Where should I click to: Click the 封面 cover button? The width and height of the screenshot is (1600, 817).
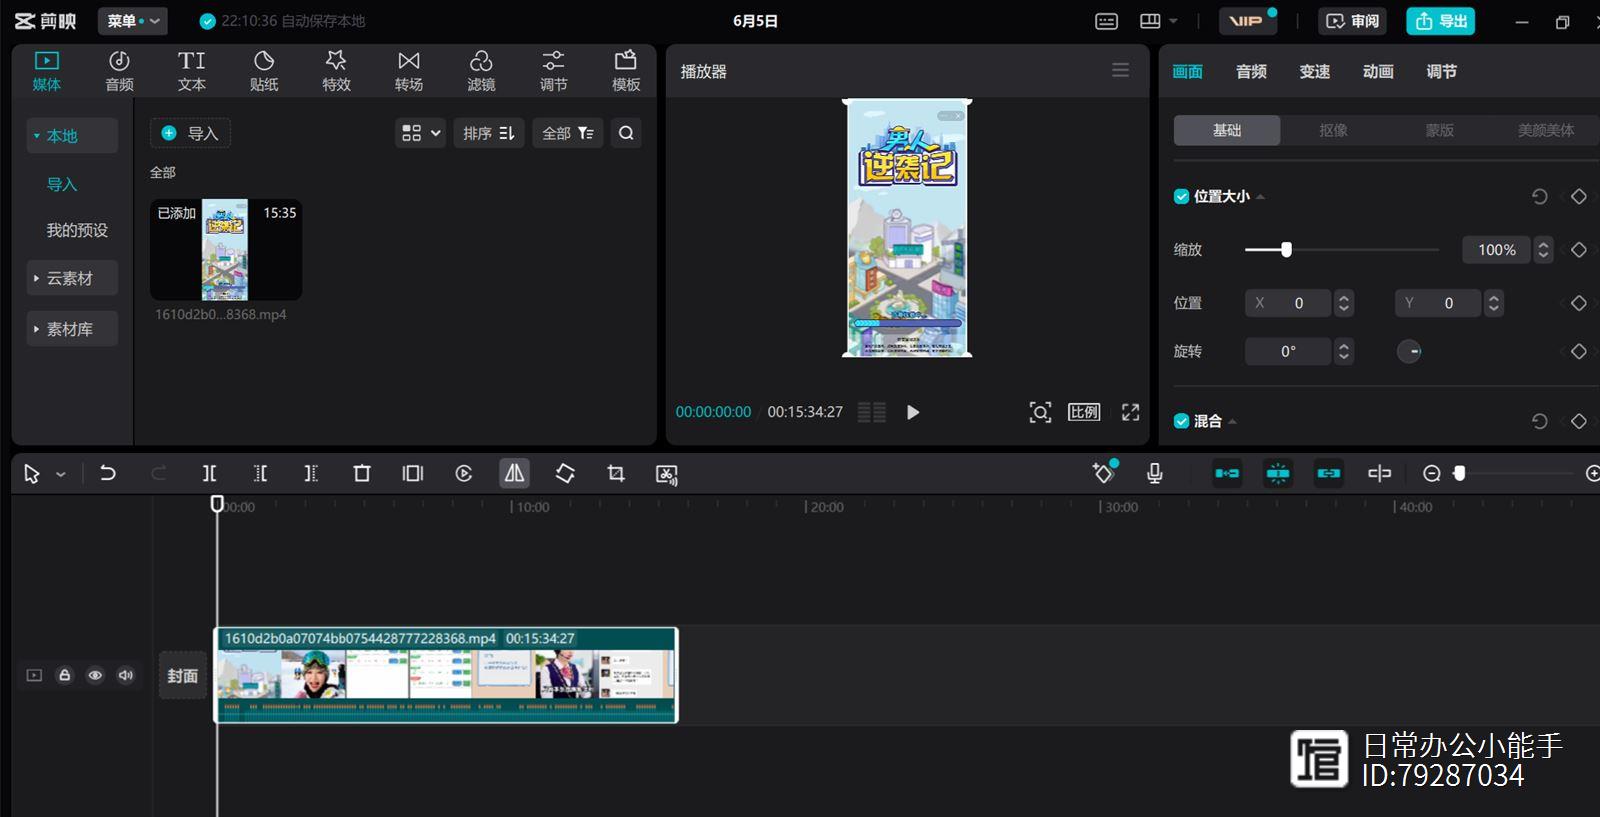pos(182,675)
